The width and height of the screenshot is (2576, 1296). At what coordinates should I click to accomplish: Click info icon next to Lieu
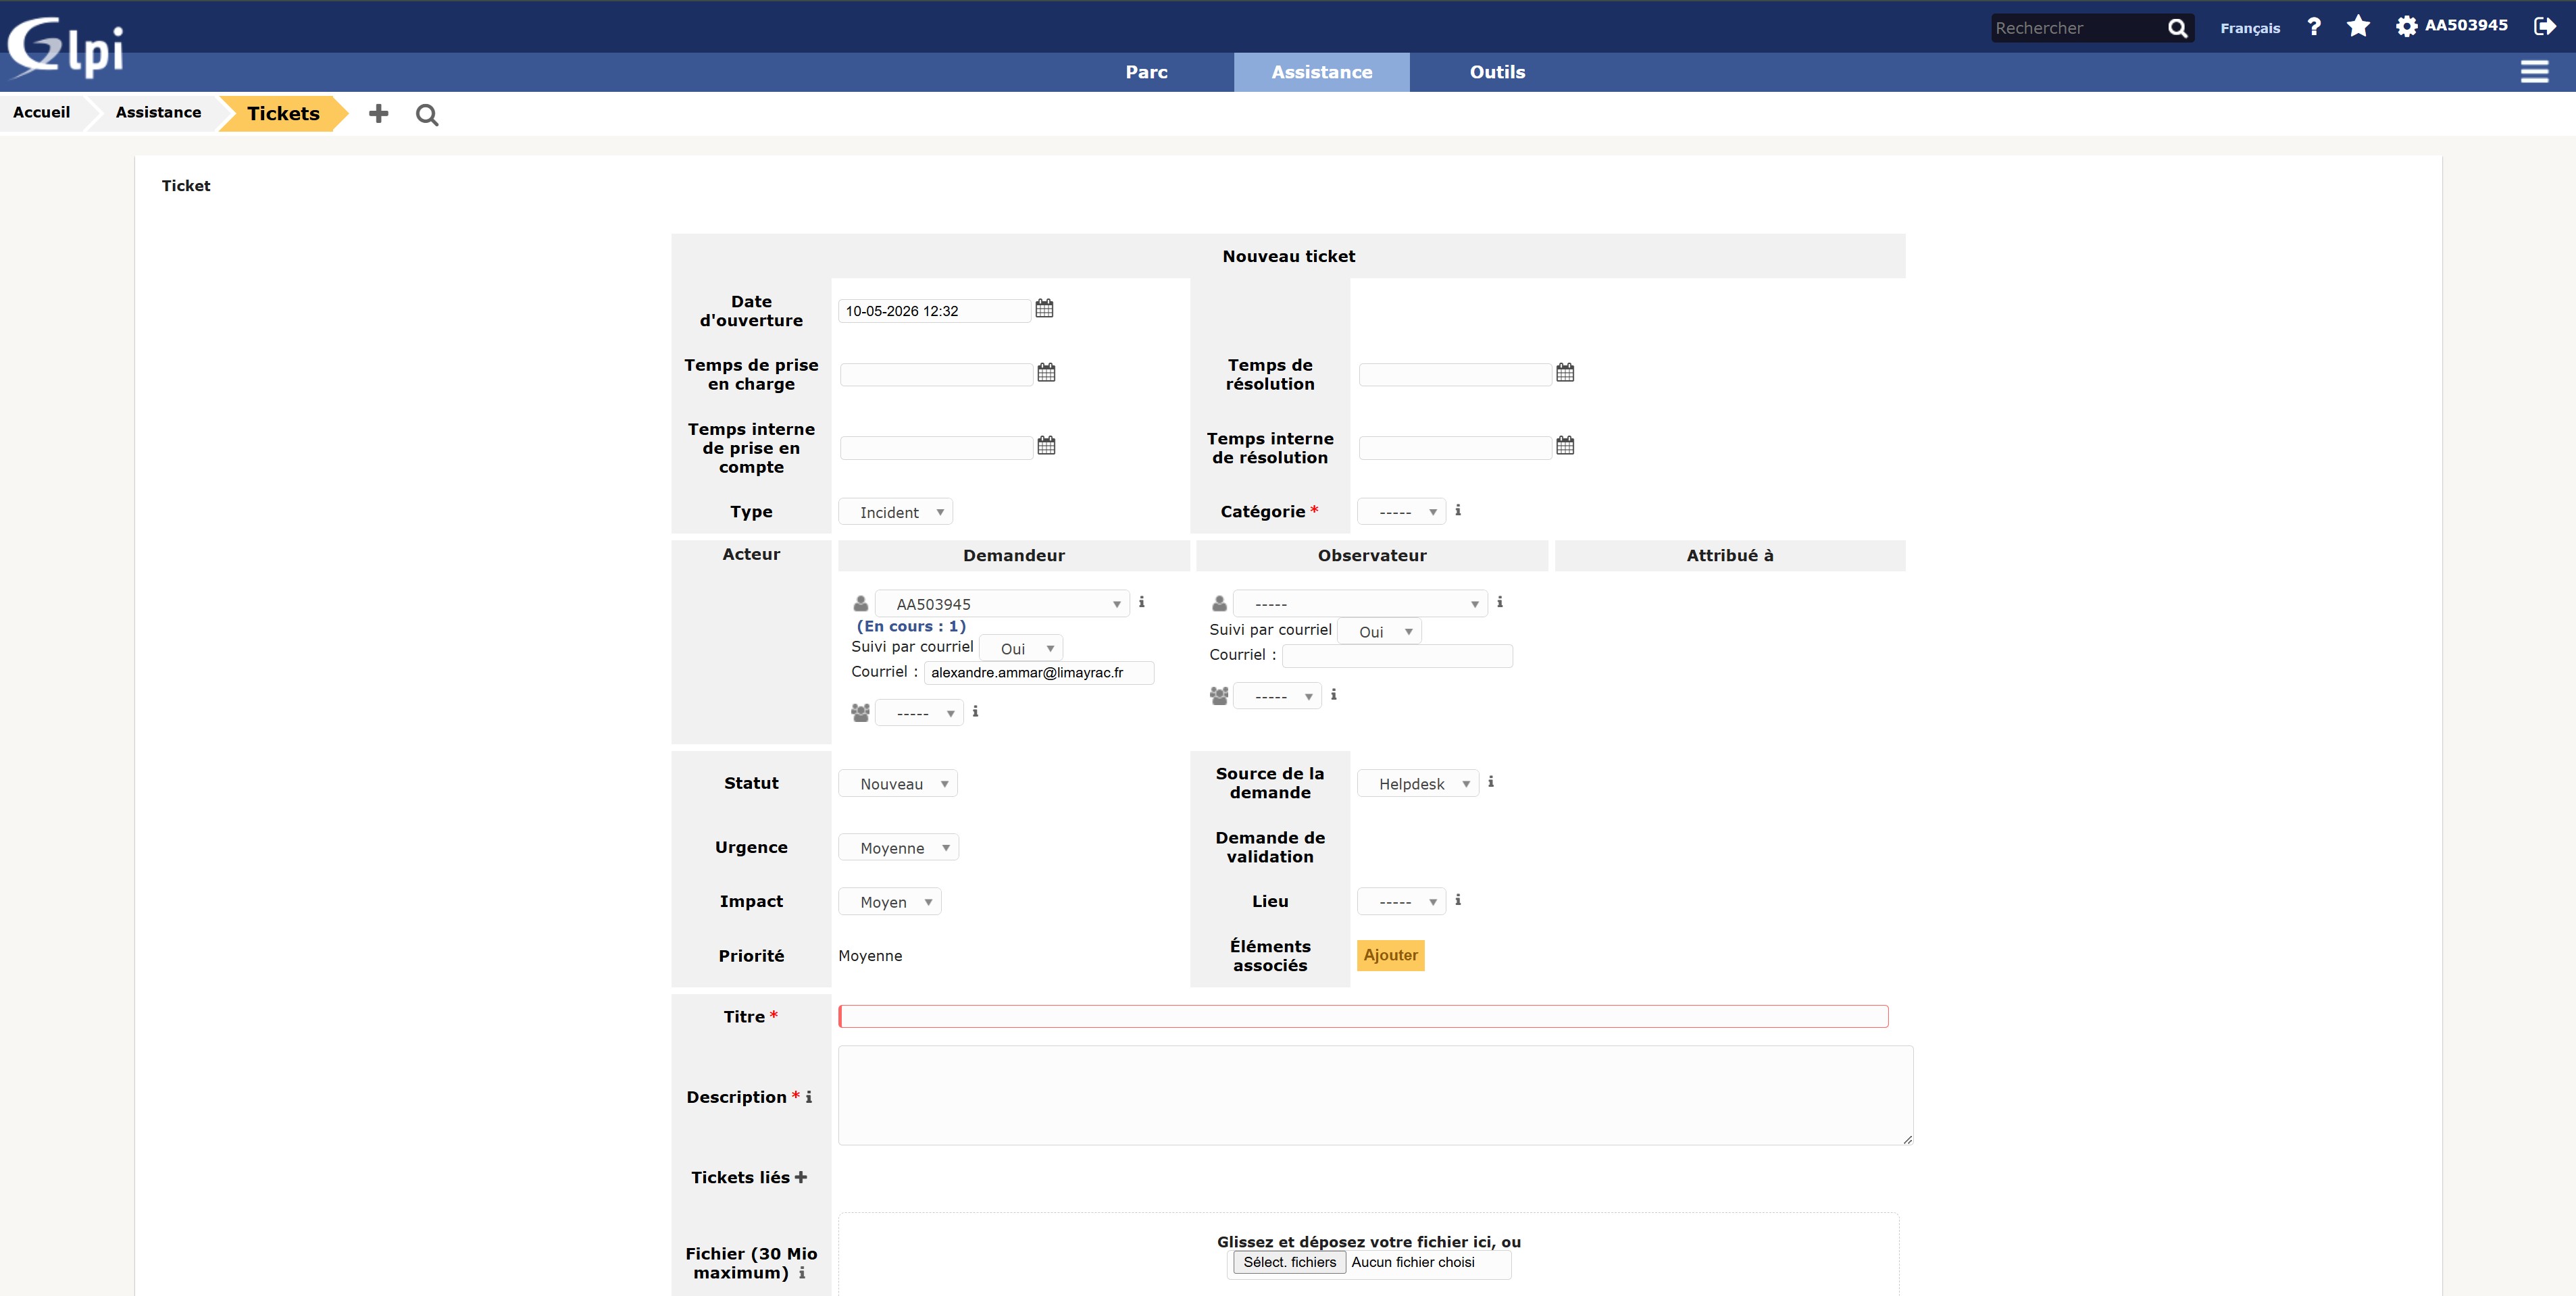pyautogui.click(x=1458, y=900)
